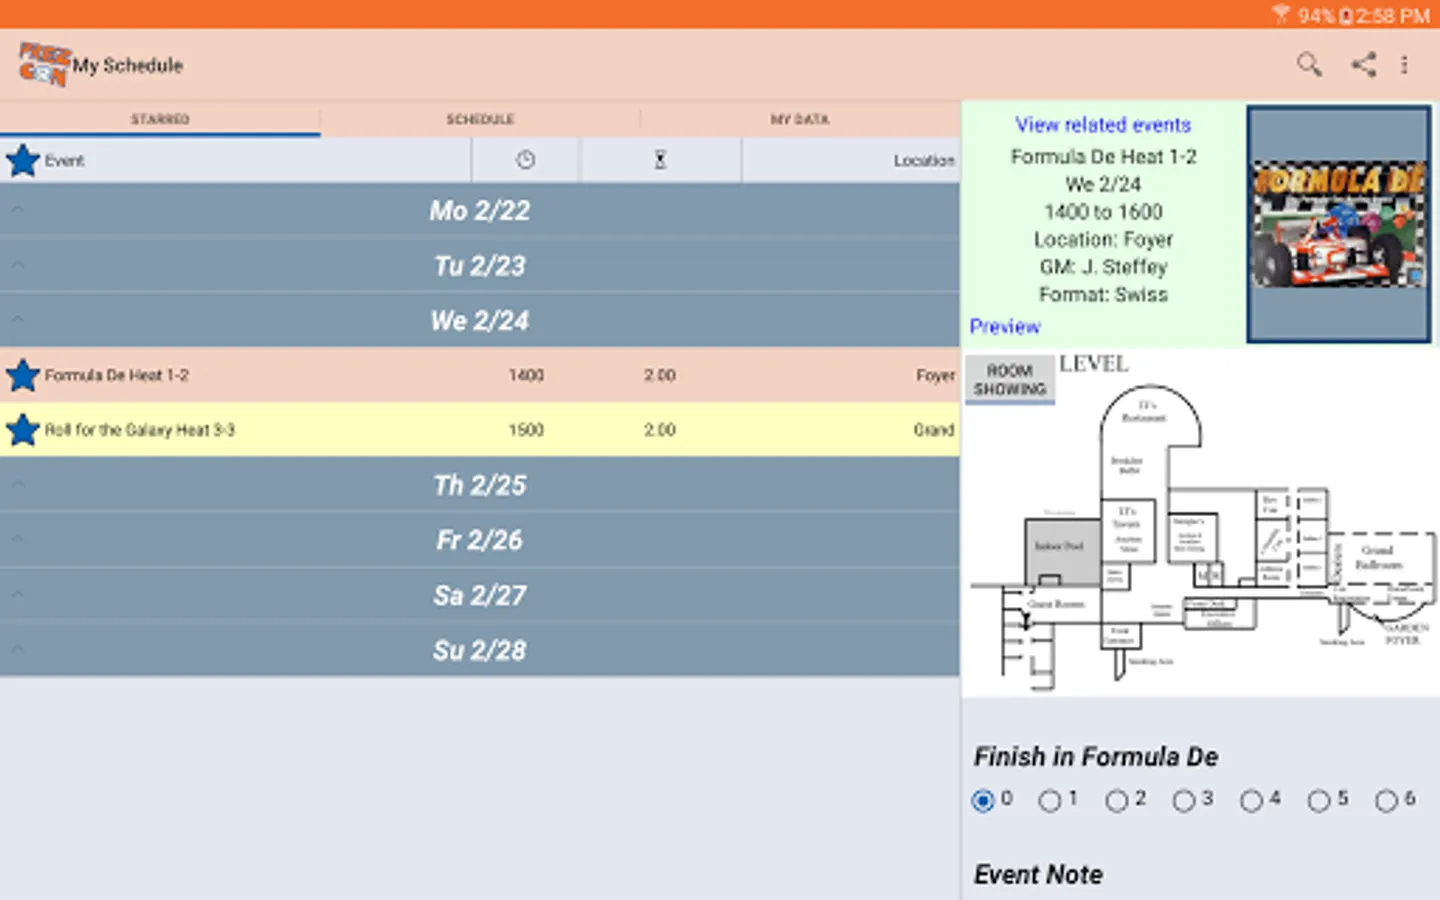Tap the Finish in Formula De heading
The height and width of the screenshot is (900, 1440).
[1096, 757]
